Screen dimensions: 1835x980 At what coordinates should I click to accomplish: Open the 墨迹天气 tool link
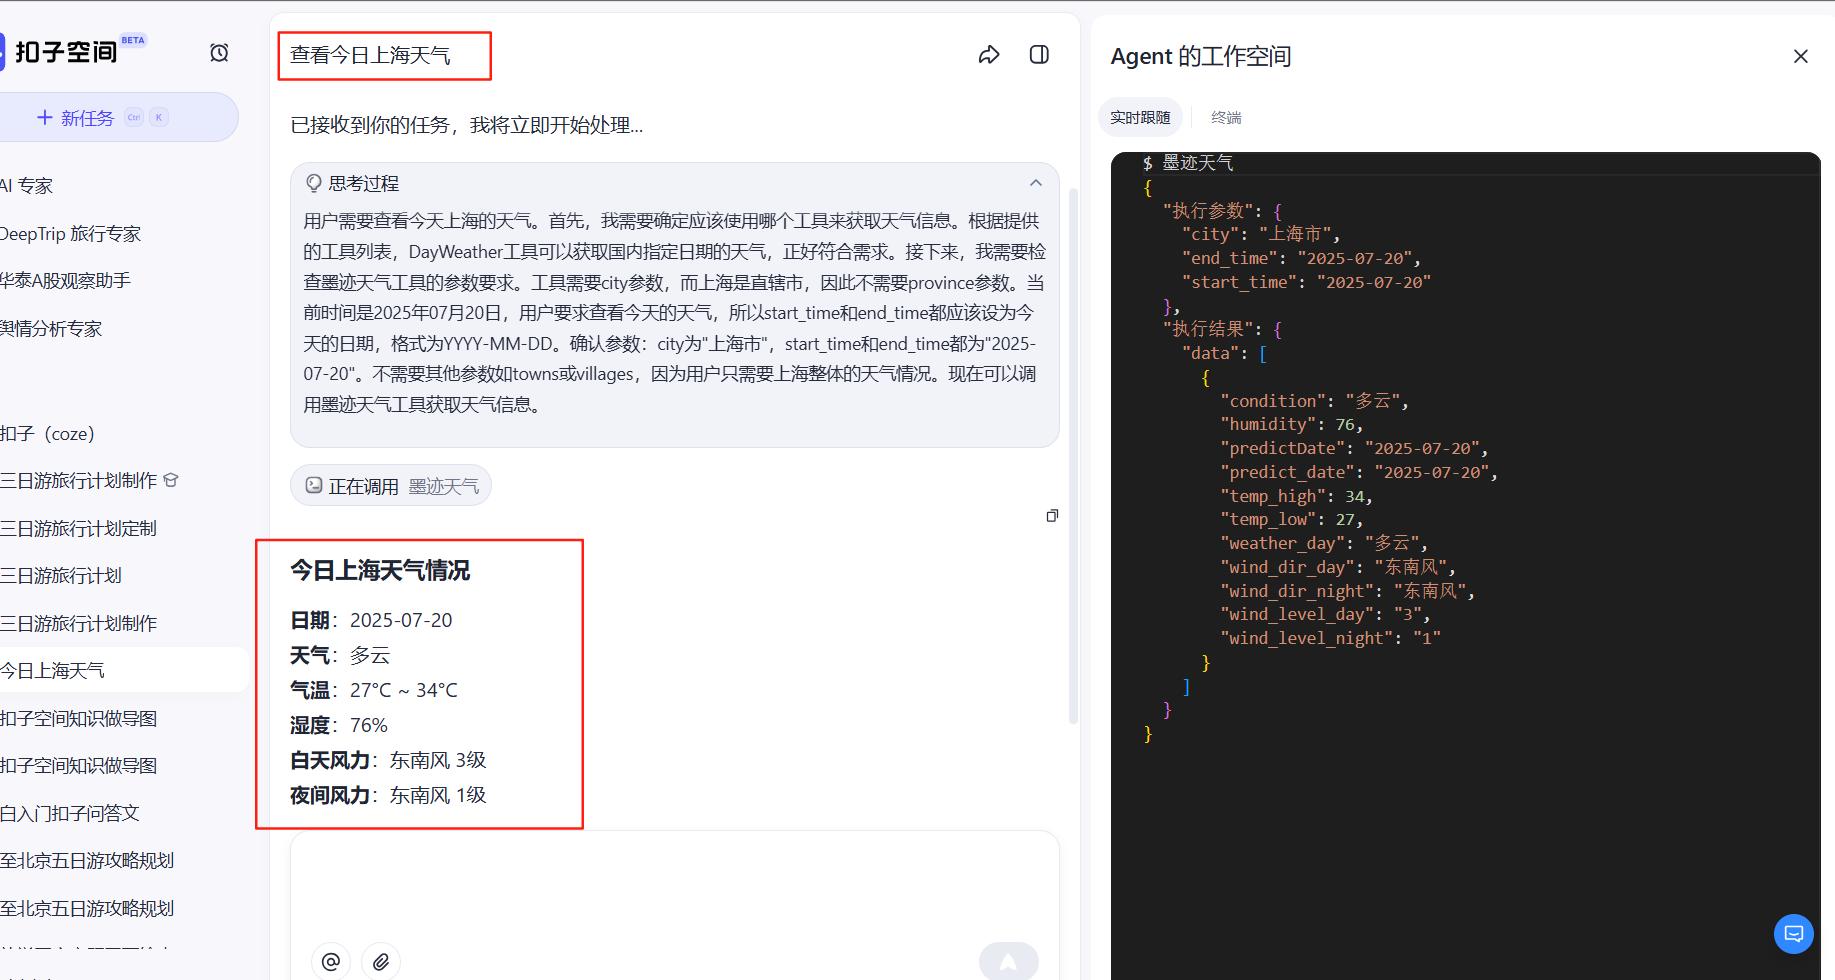(x=443, y=485)
